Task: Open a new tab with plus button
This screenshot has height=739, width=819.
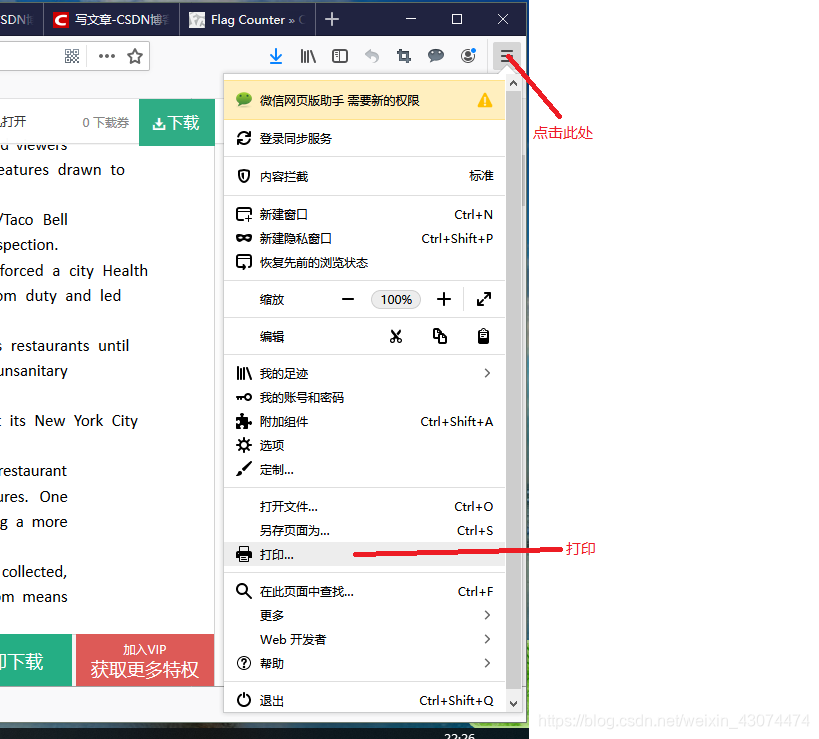Action: [332, 19]
